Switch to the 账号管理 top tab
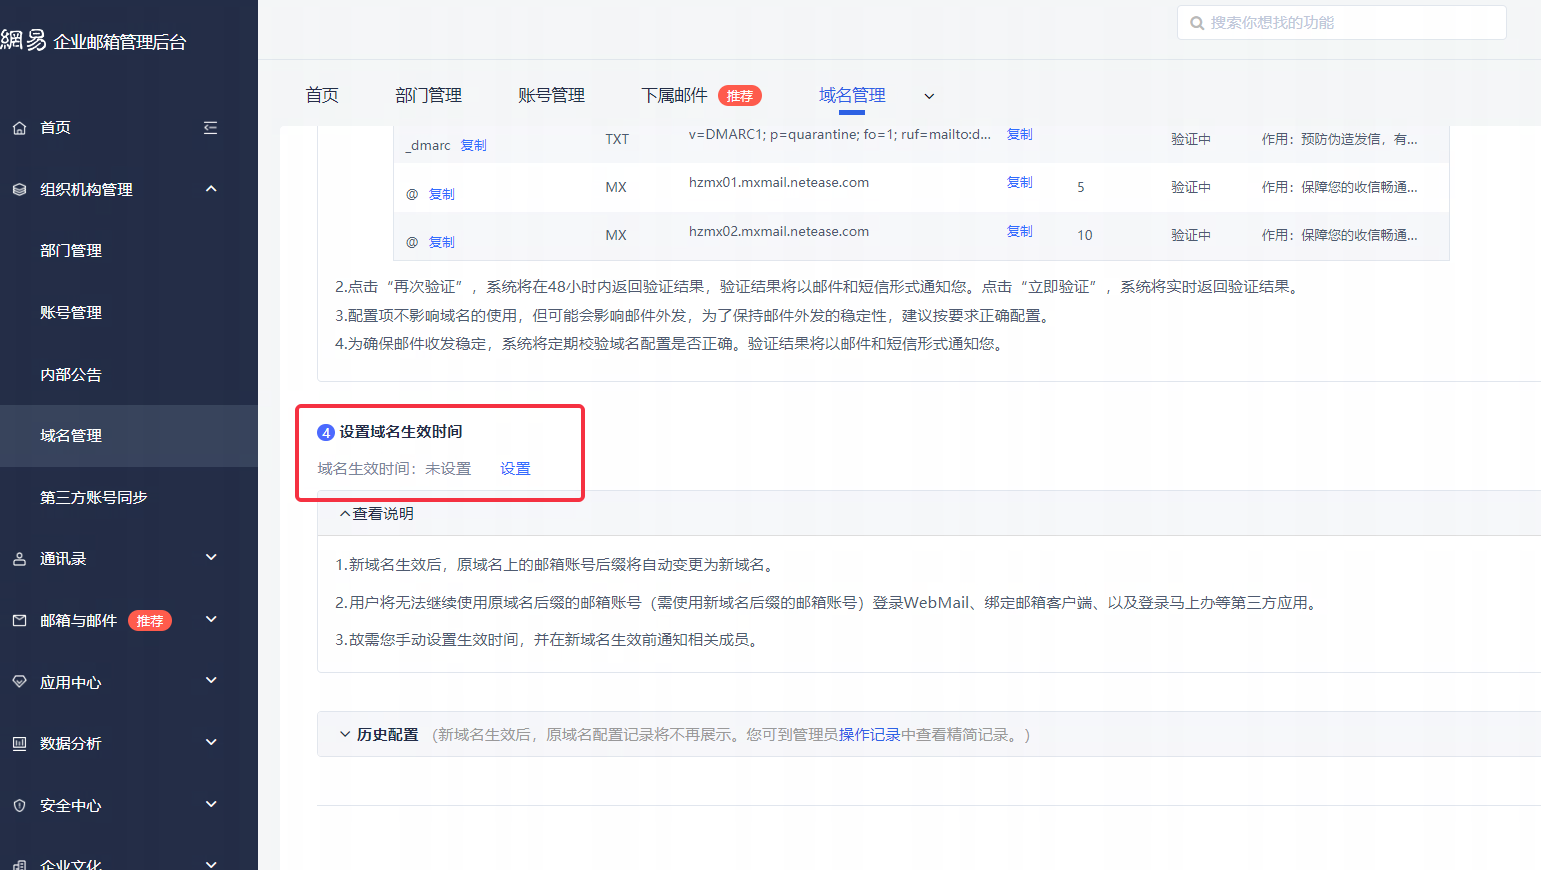Image resolution: width=1541 pixels, height=870 pixels. (551, 95)
